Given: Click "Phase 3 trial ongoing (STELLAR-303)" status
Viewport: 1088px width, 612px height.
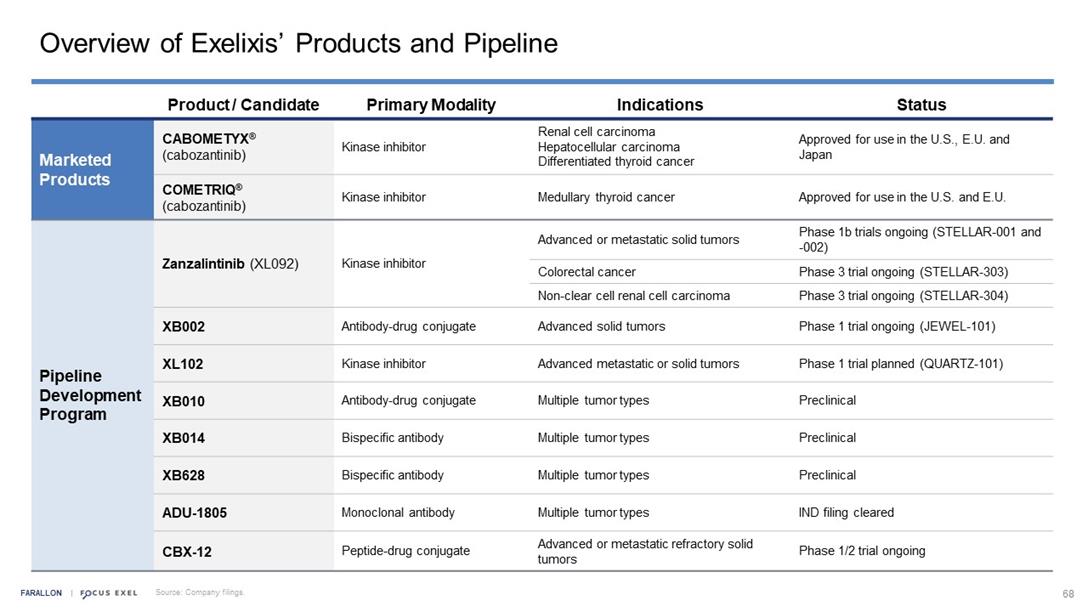Looking at the screenshot, I should pos(903,272).
